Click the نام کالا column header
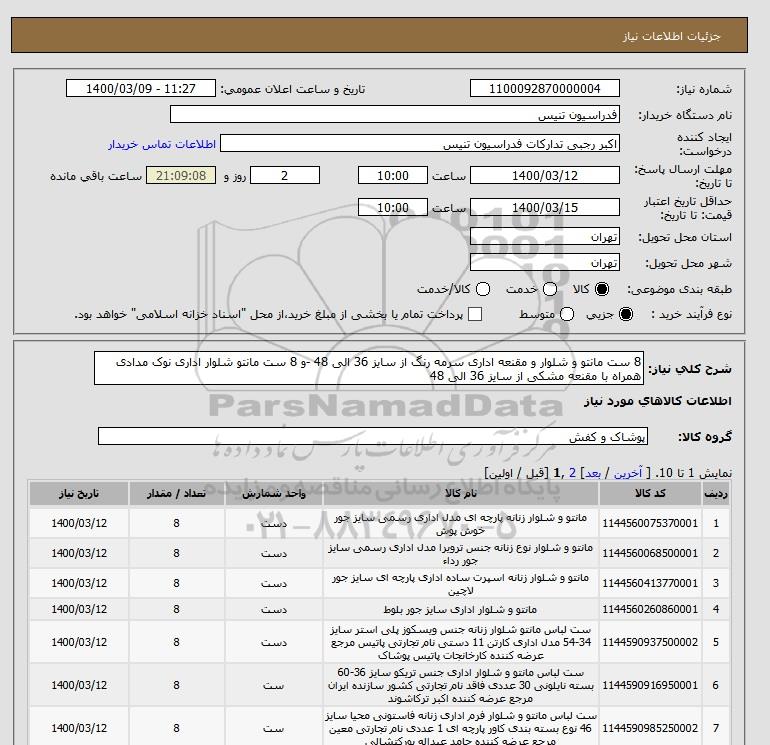 click(x=461, y=494)
